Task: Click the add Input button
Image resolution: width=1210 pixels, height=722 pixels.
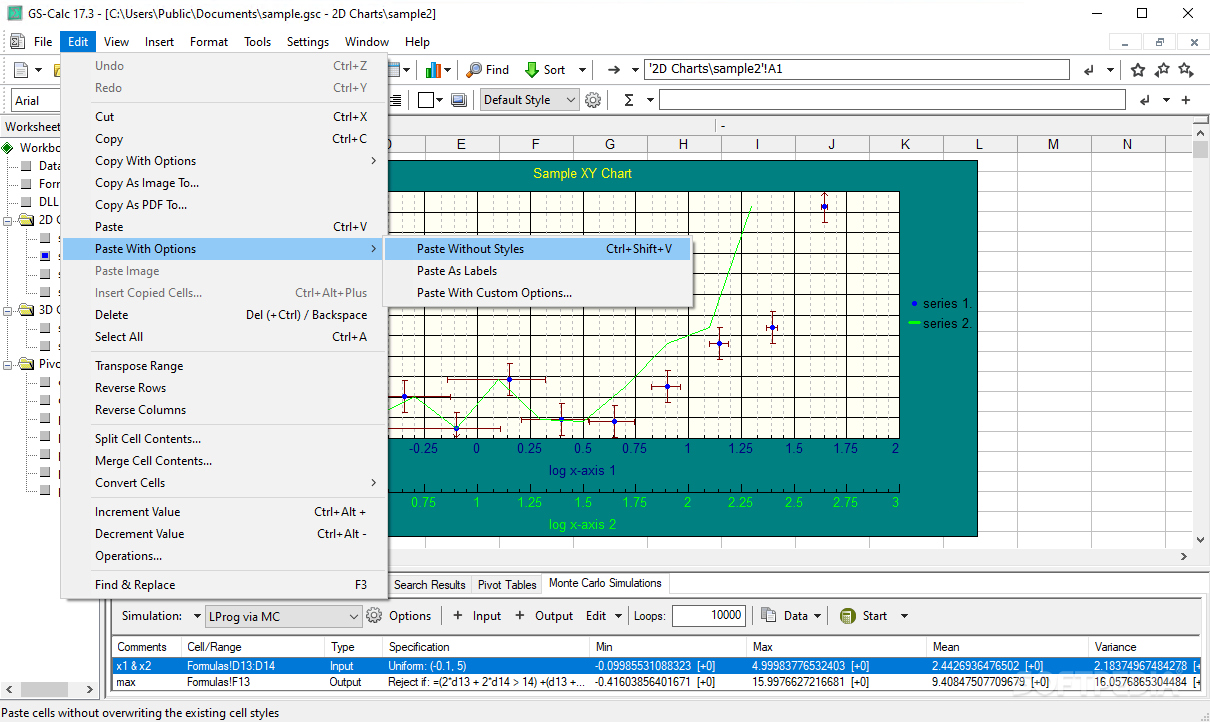Action: (x=477, y=616)
